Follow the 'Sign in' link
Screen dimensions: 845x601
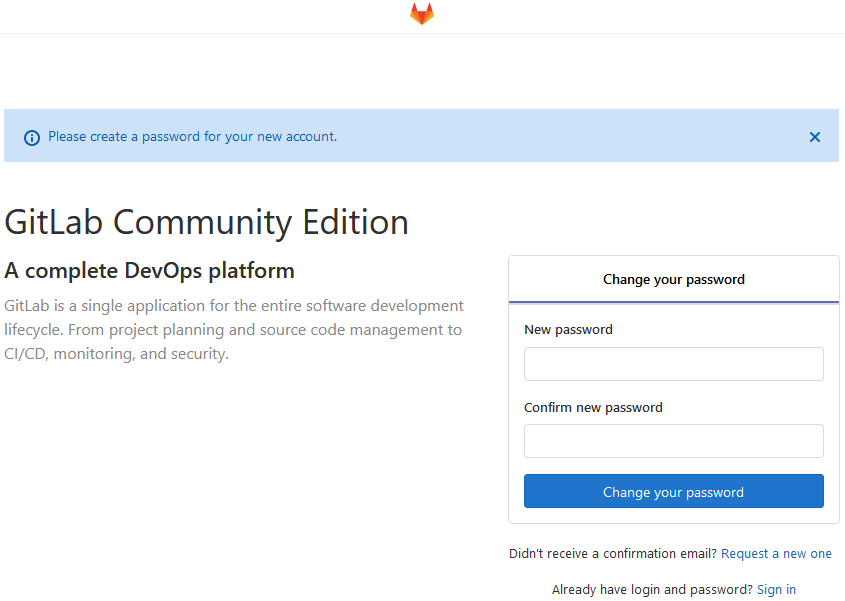coord(776,589)
